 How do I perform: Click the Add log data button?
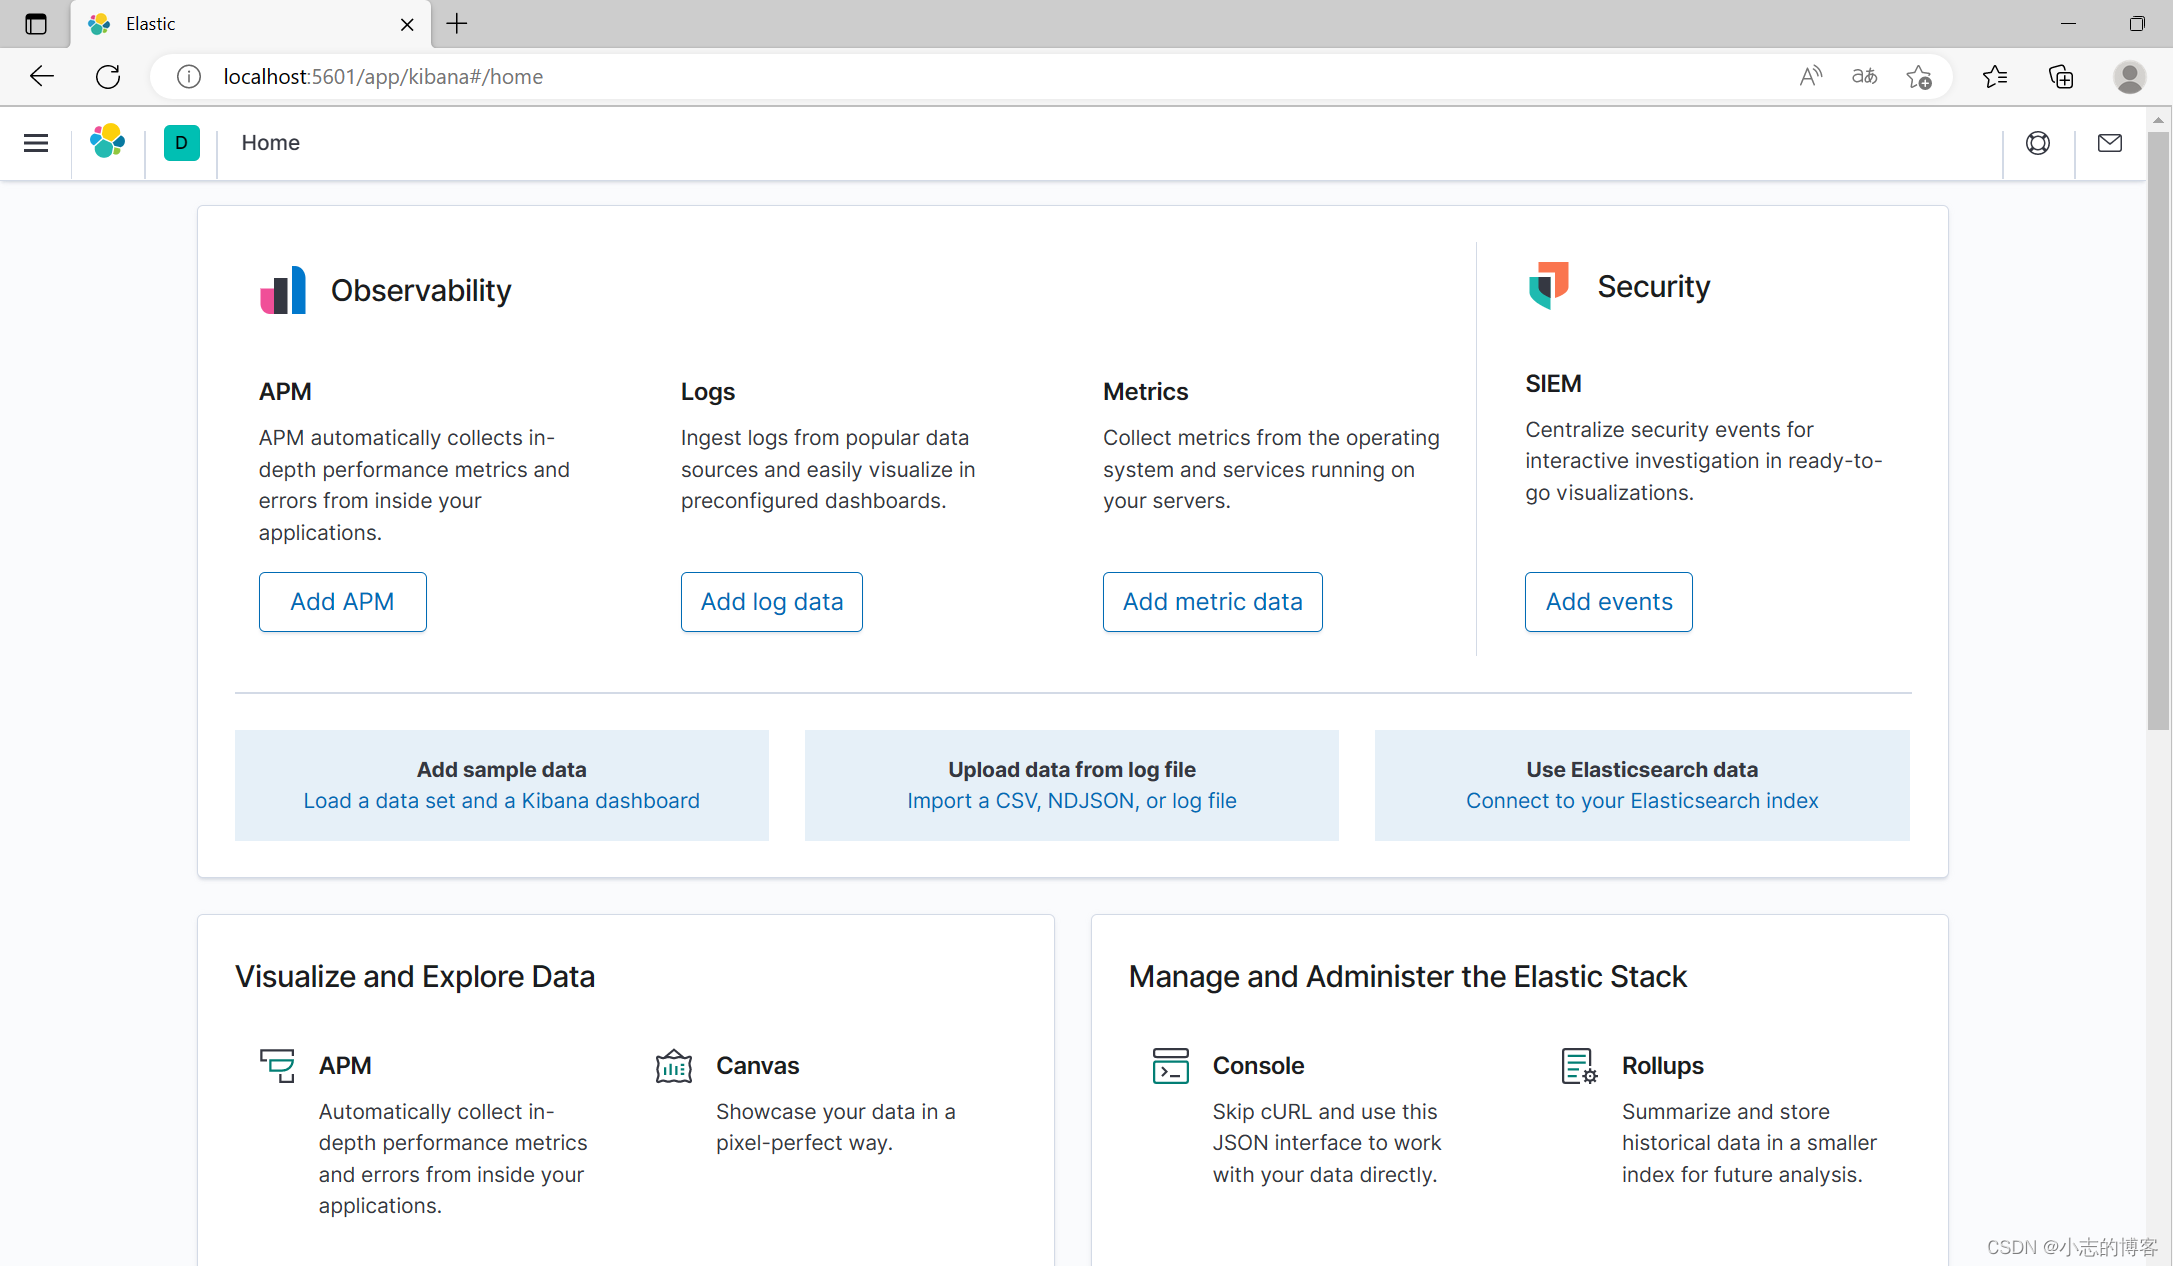pyautogui.click(x=771, y=602)
